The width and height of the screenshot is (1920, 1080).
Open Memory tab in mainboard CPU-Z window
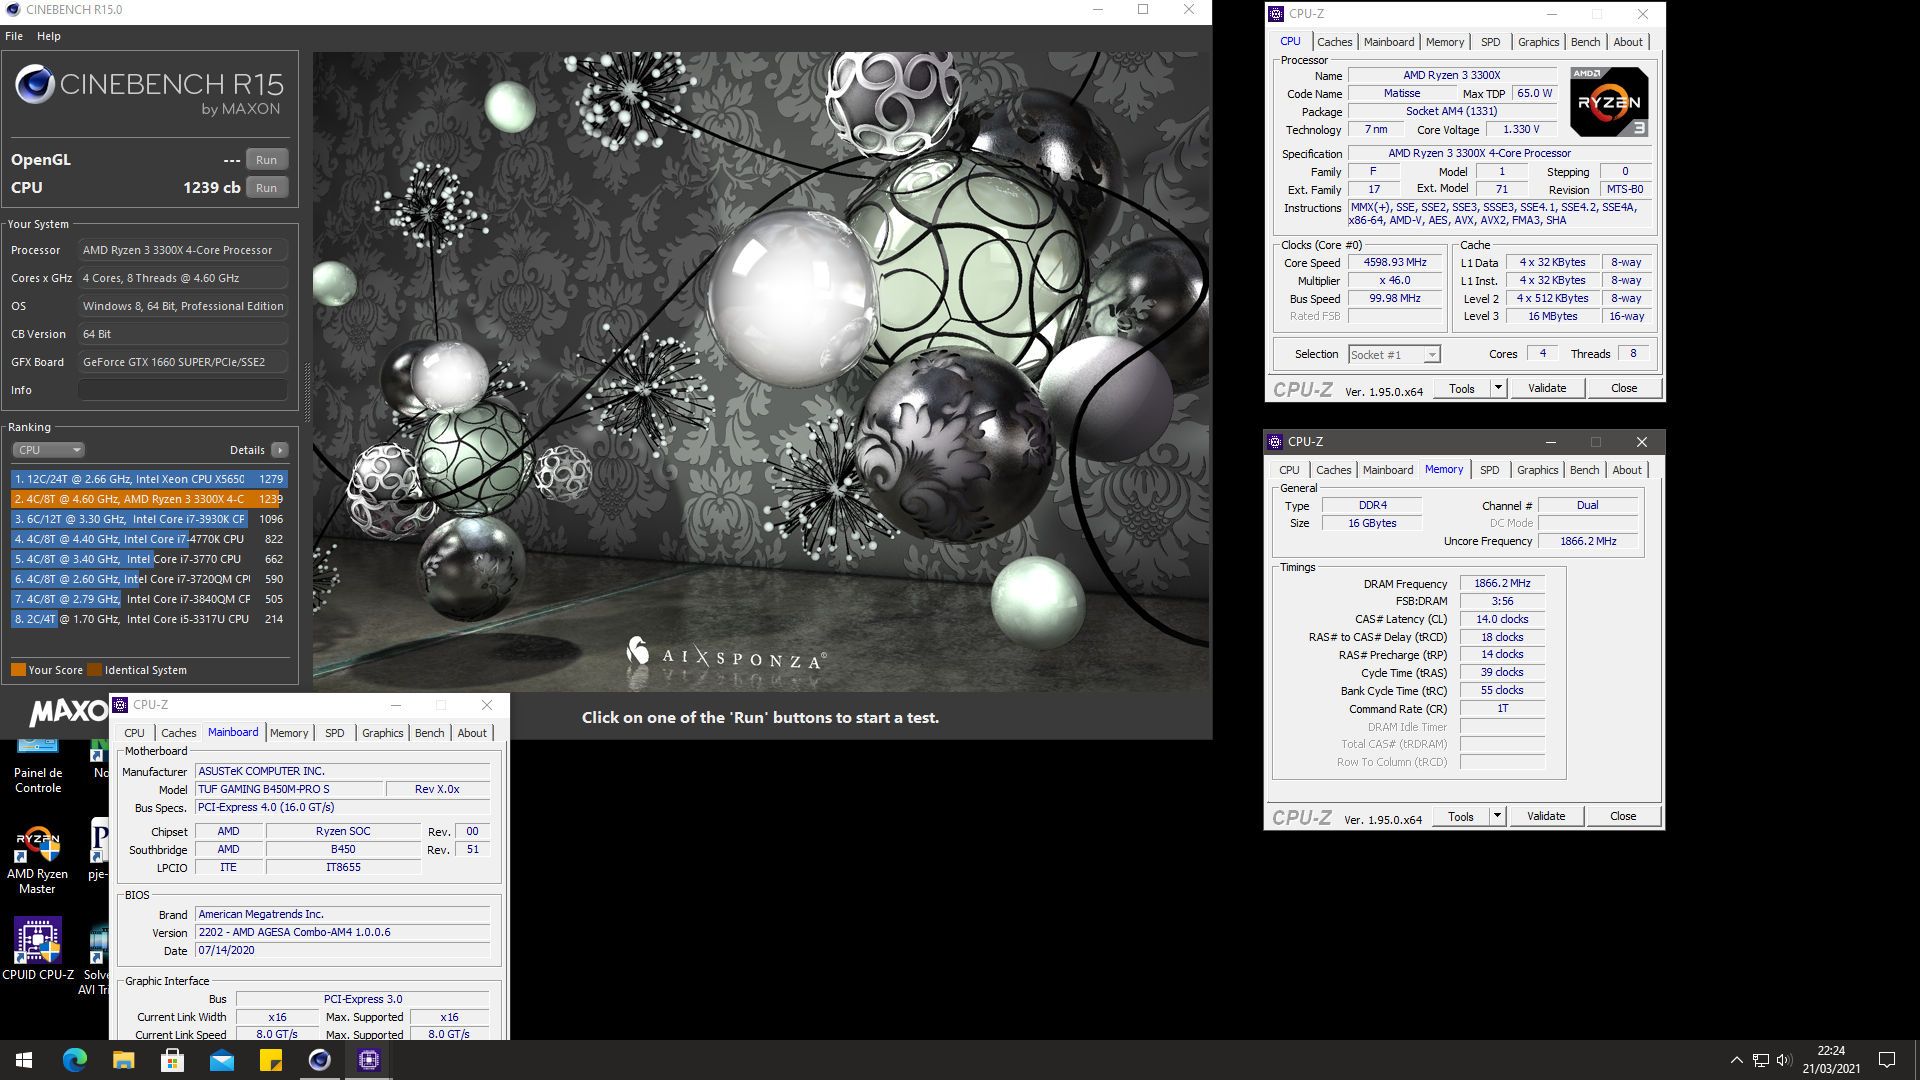289,733
